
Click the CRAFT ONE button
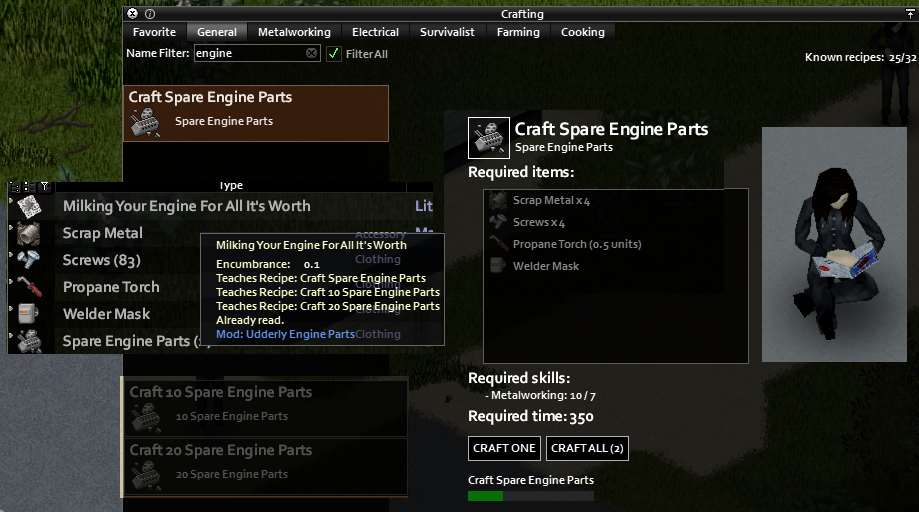click(505, 448)
